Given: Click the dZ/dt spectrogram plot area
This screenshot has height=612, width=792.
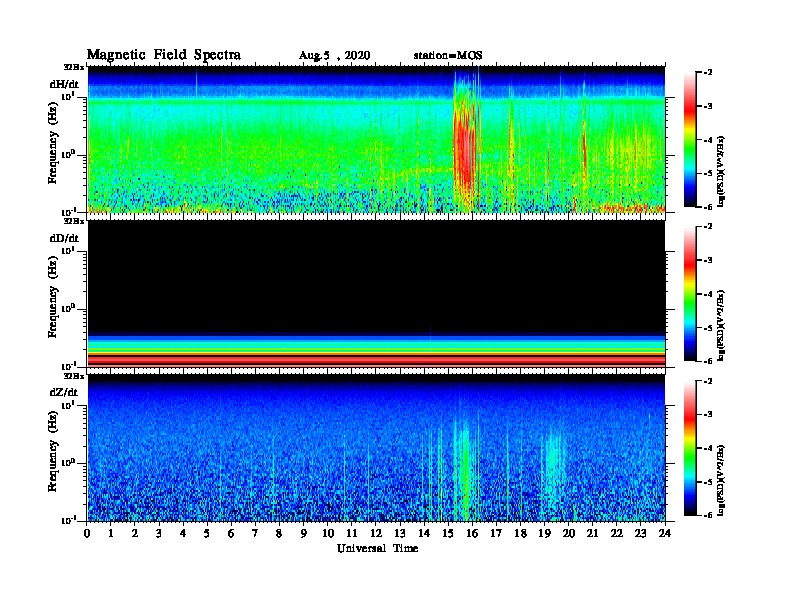Looking at the screenshot, I should coord(376,448).
